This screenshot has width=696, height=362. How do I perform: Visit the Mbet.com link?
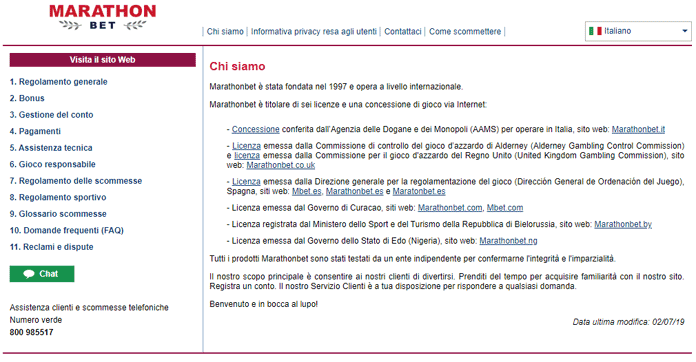(505, 208)
